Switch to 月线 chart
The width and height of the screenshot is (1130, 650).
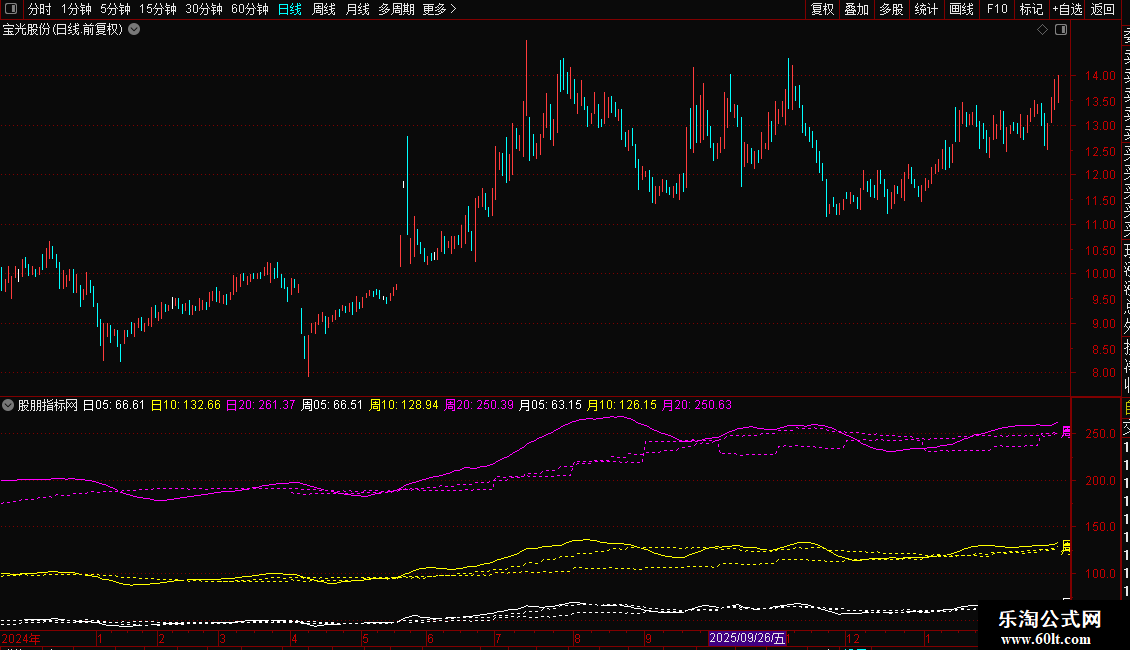[357, 9]
